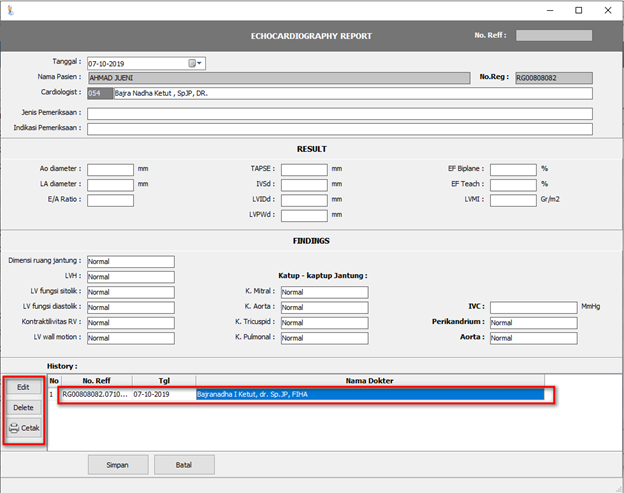This screenshot has height=493, width=624.
Task: Select the LVMI input field
Action: click(513, 199)
